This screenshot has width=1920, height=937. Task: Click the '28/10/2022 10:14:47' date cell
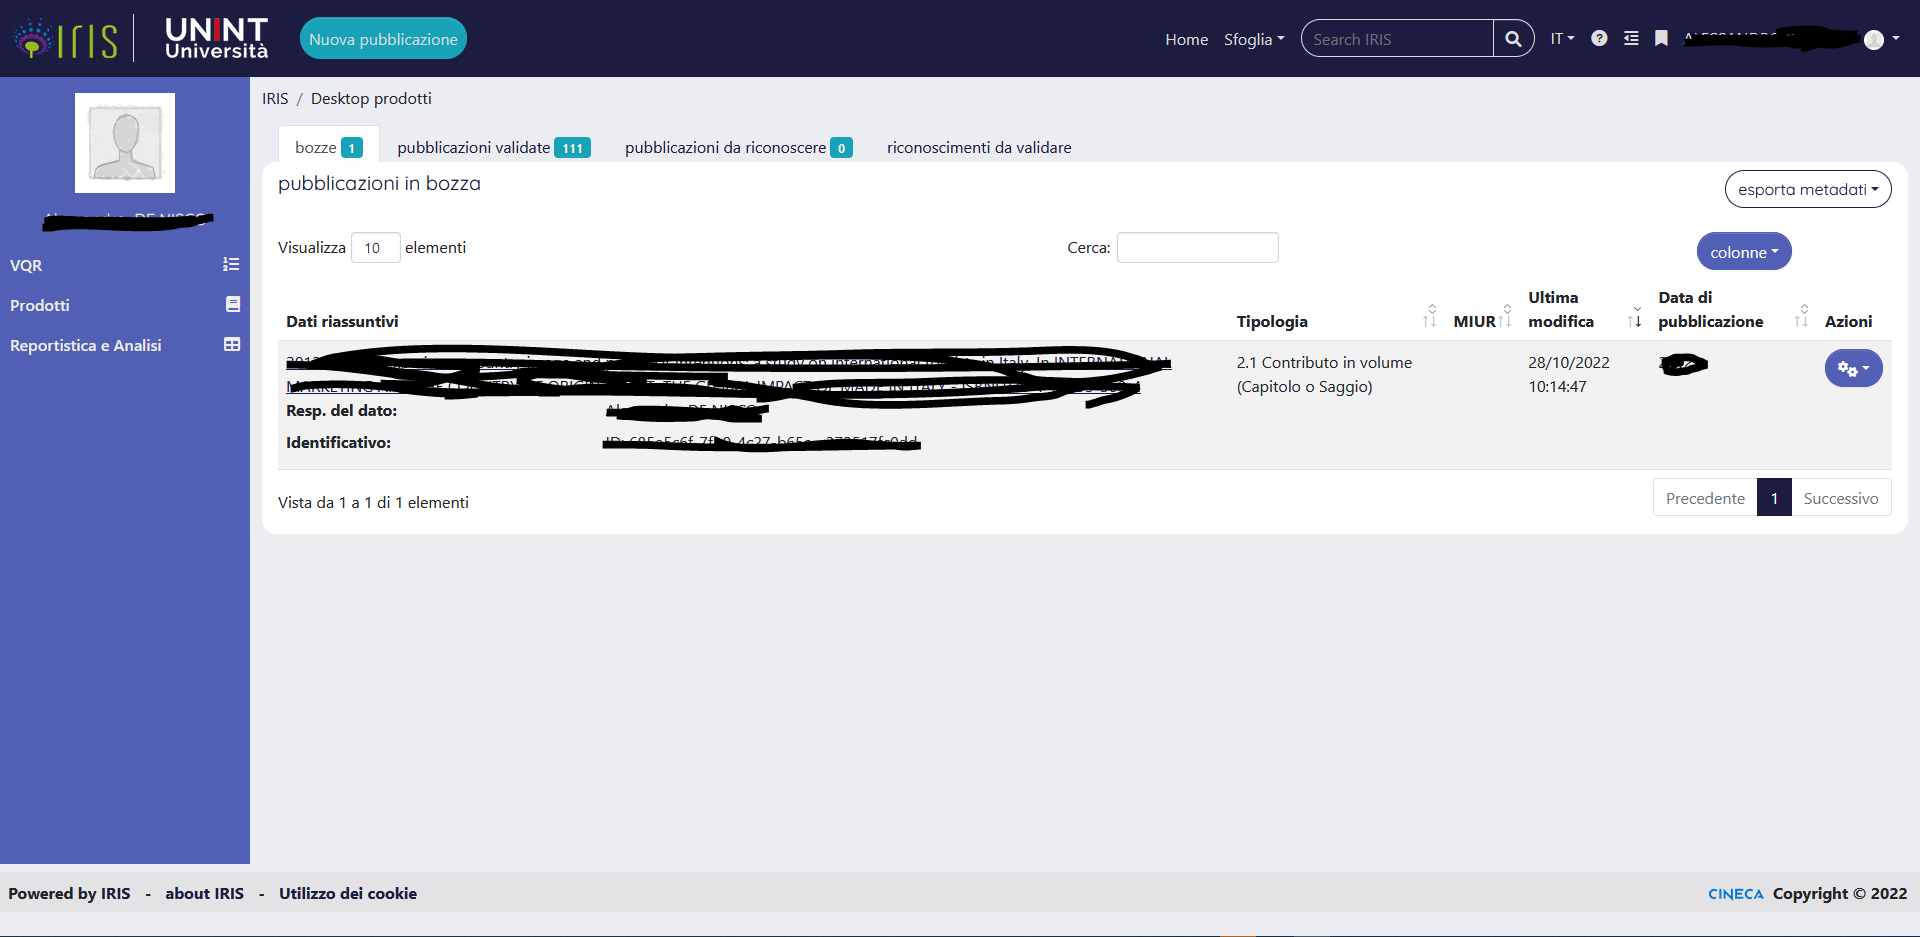(x=1568, y=374)
